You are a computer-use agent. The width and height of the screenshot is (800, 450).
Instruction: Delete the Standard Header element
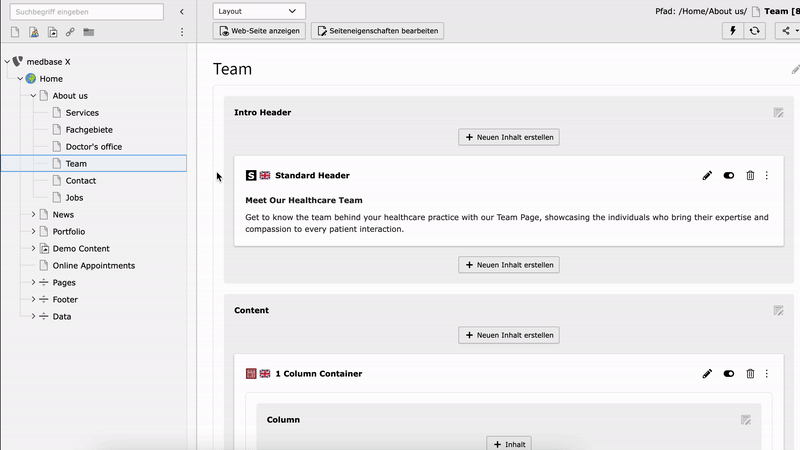pos(750,176)
